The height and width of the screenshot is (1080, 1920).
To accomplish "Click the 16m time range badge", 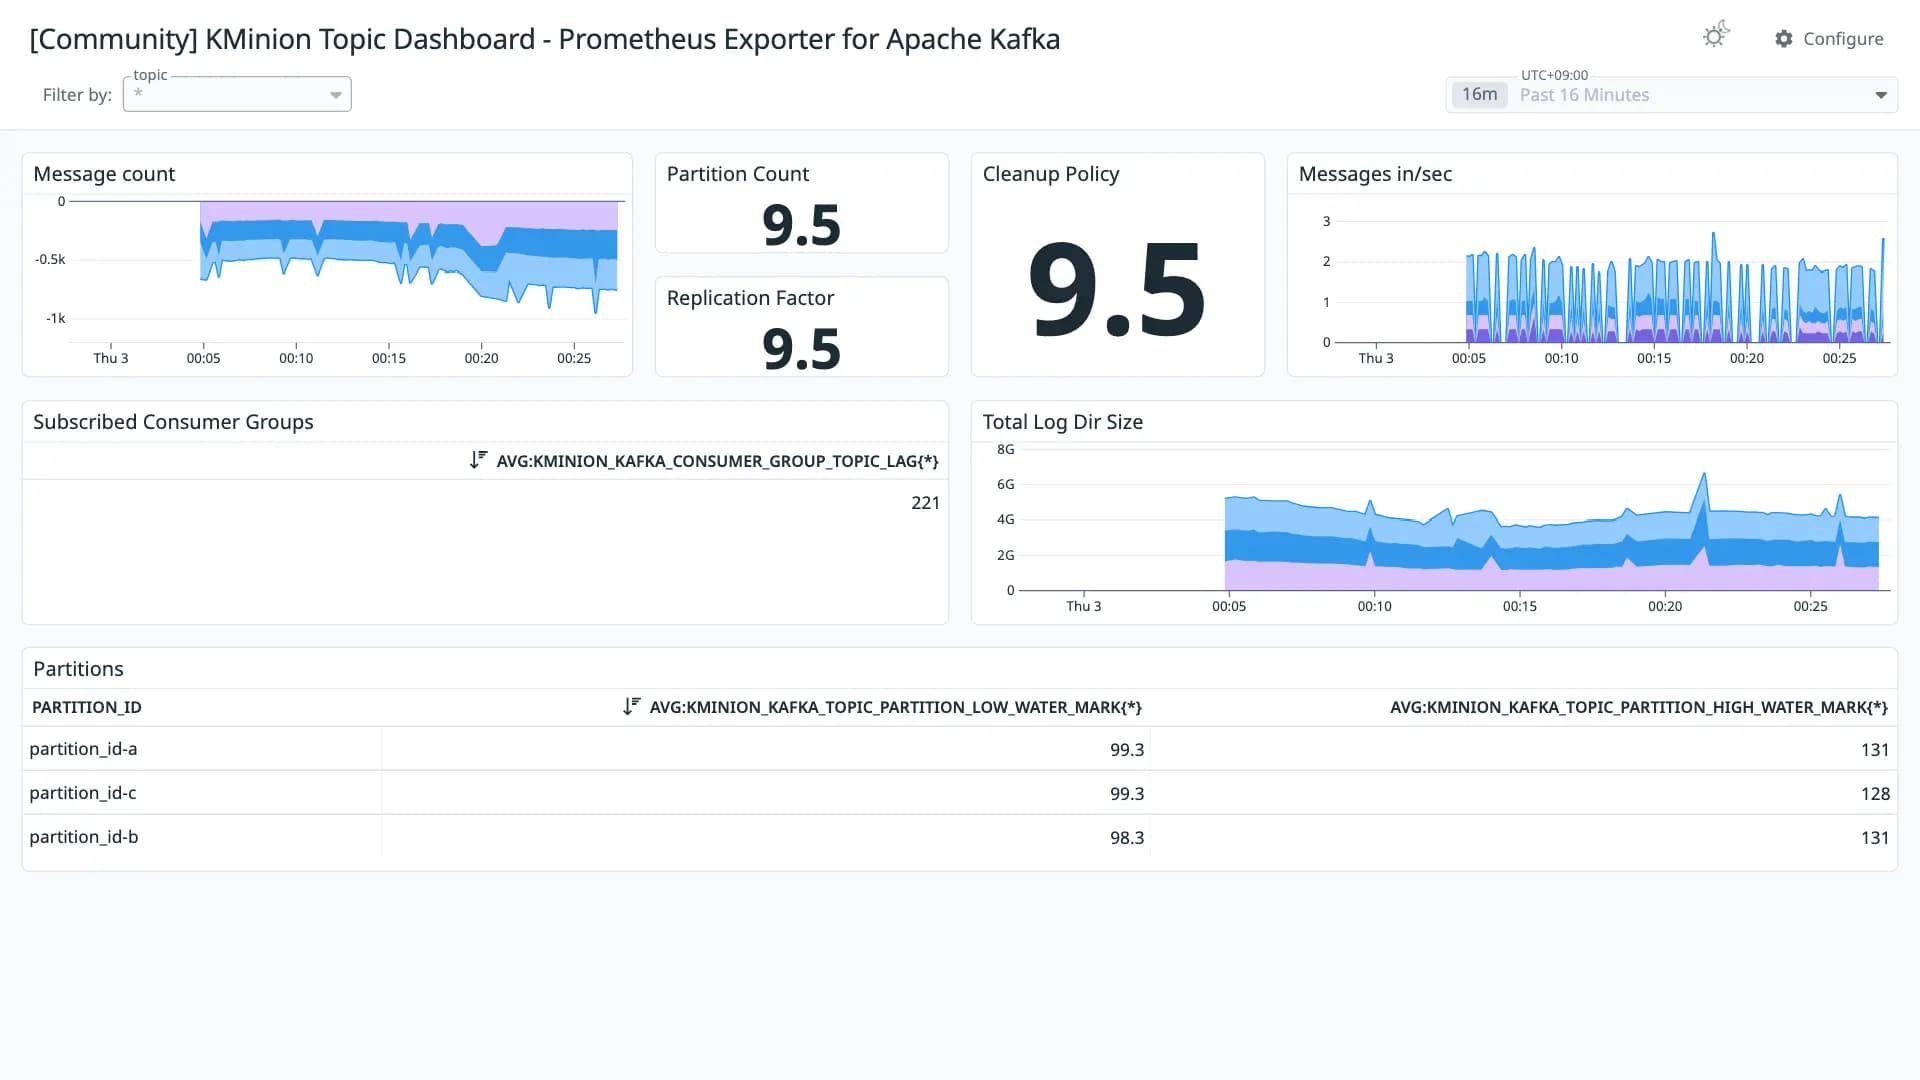I will pyautogui.click(x=1479, y=94).
